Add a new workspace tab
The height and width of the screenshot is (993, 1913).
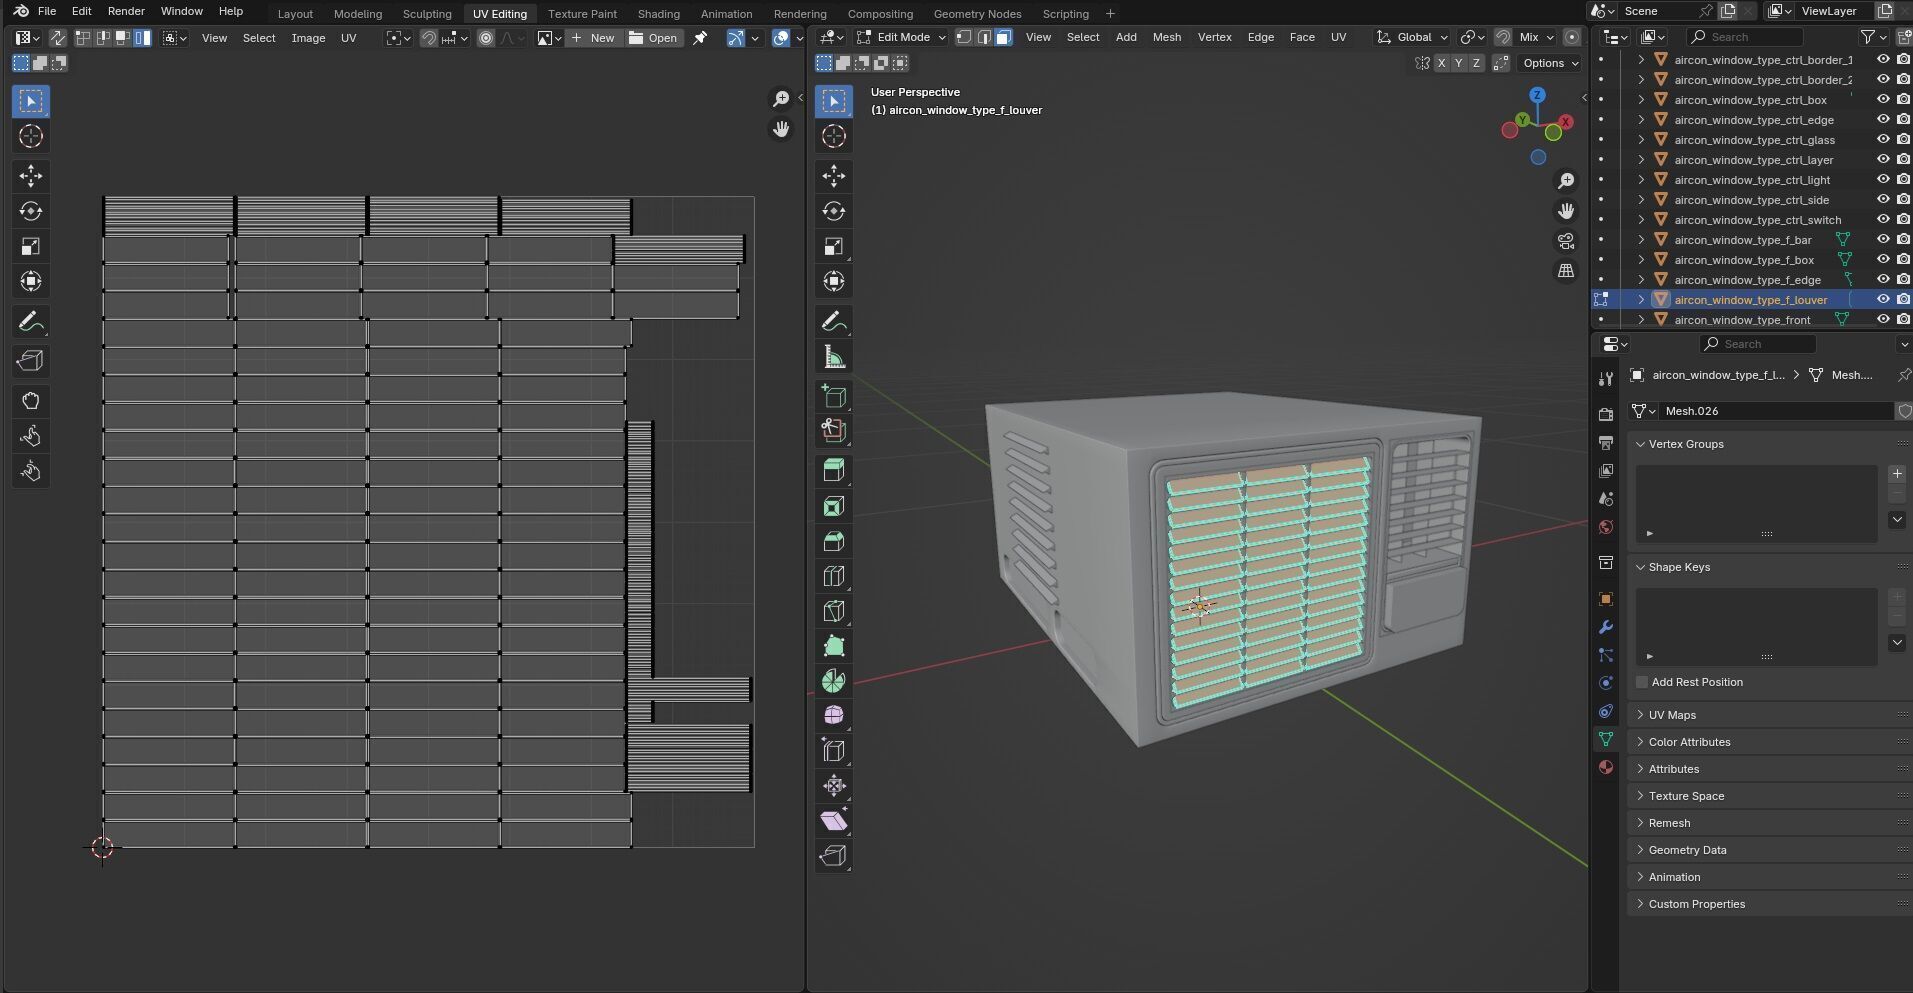[x=1110, y=14]
